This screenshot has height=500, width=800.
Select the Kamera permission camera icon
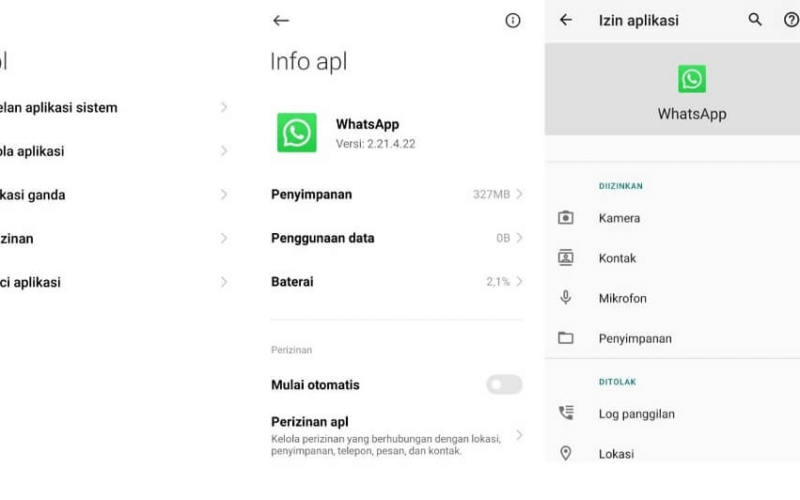coord(565,218)
